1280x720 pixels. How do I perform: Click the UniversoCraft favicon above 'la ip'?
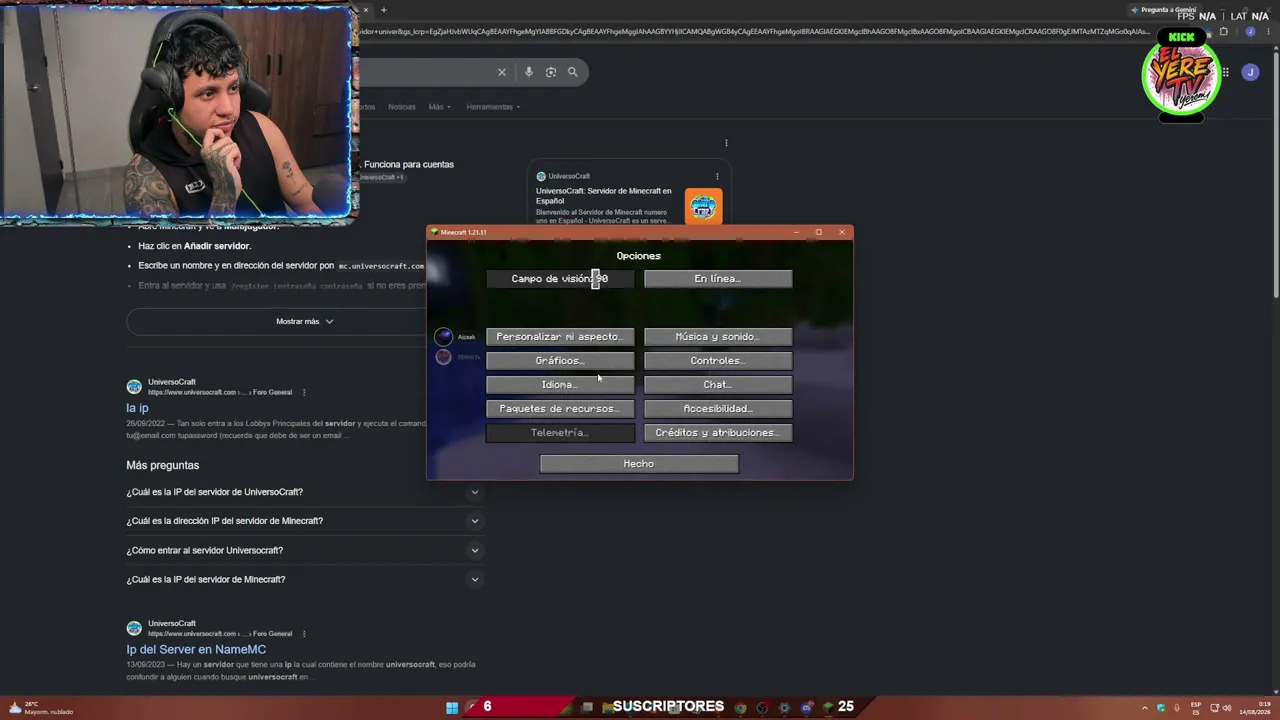134,387
